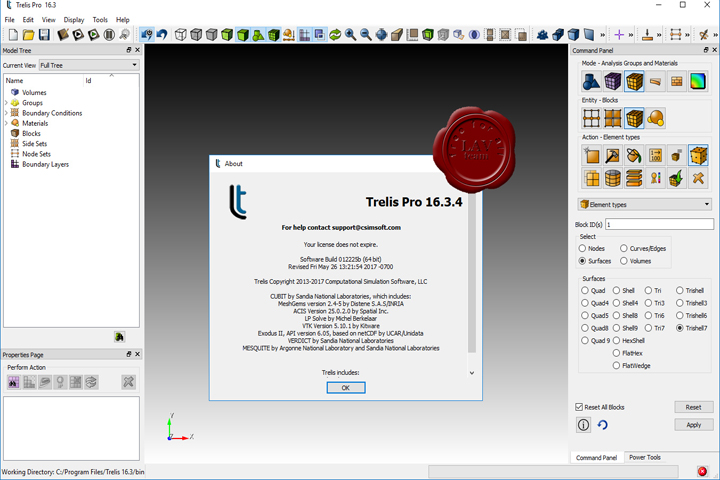Image resolution: width=720 pixels, height=480 pixels.
Task: Expand the Groups tree node
Action: (6, 103)
